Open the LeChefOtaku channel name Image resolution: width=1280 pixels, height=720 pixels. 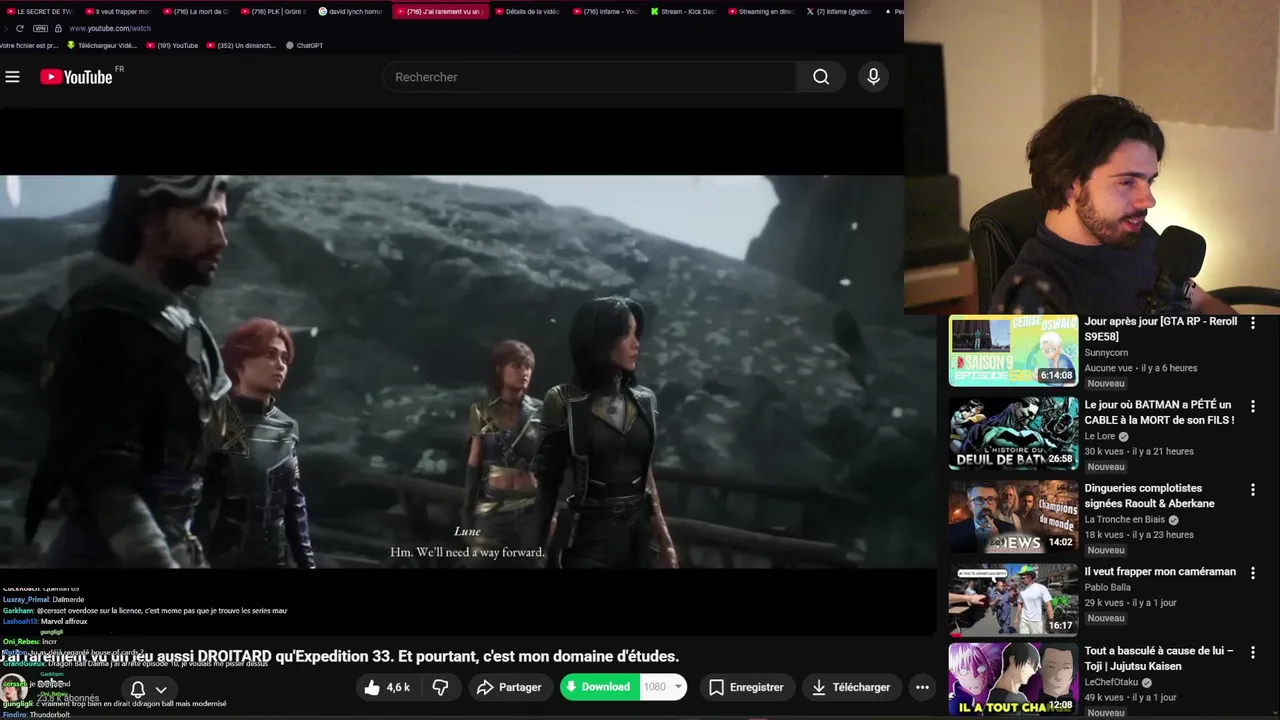(1112, 682)
